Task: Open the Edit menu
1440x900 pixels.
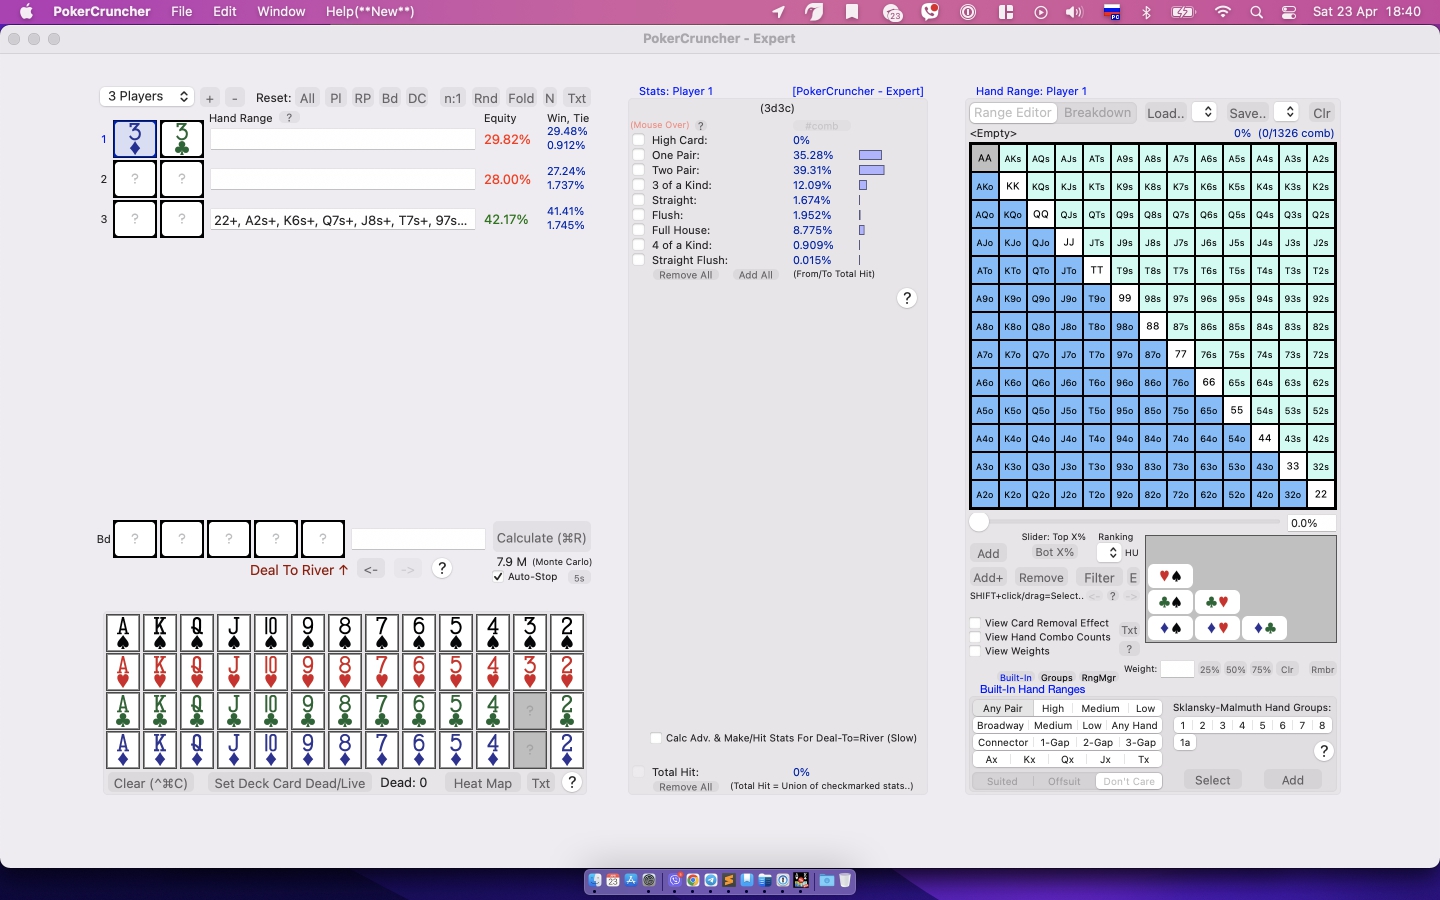Action: click(x=225, y=12)
